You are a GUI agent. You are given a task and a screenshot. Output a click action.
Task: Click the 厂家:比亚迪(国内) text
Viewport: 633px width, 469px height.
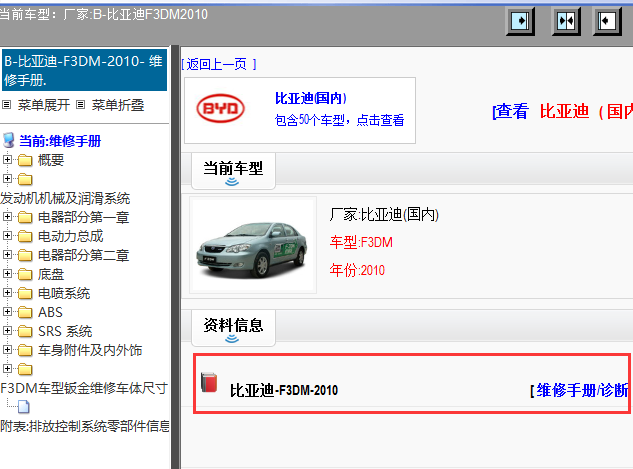[x=384, y=214]
